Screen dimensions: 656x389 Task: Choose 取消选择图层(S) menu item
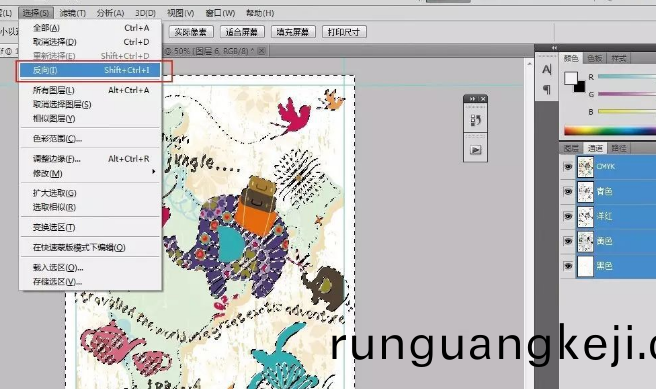(91, 104)
